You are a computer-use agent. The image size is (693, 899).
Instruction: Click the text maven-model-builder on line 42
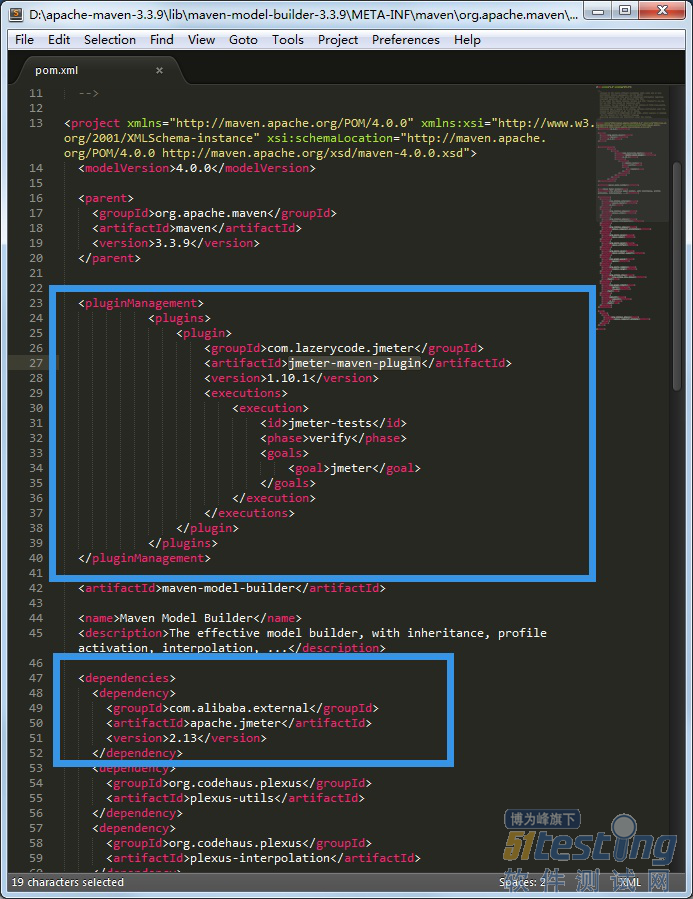click(229, 588)
